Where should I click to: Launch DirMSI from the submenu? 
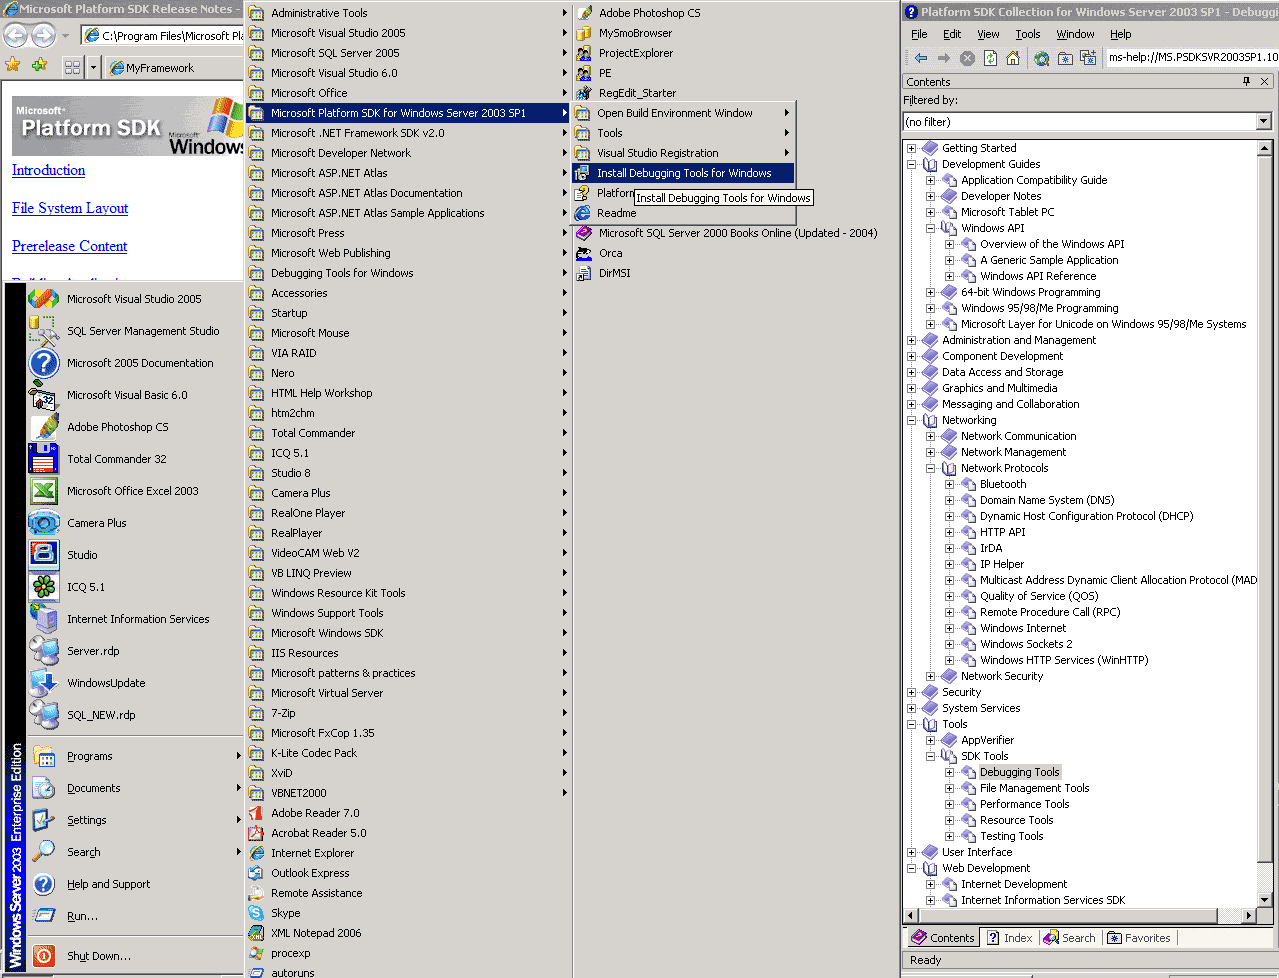[x=735, y=273]
